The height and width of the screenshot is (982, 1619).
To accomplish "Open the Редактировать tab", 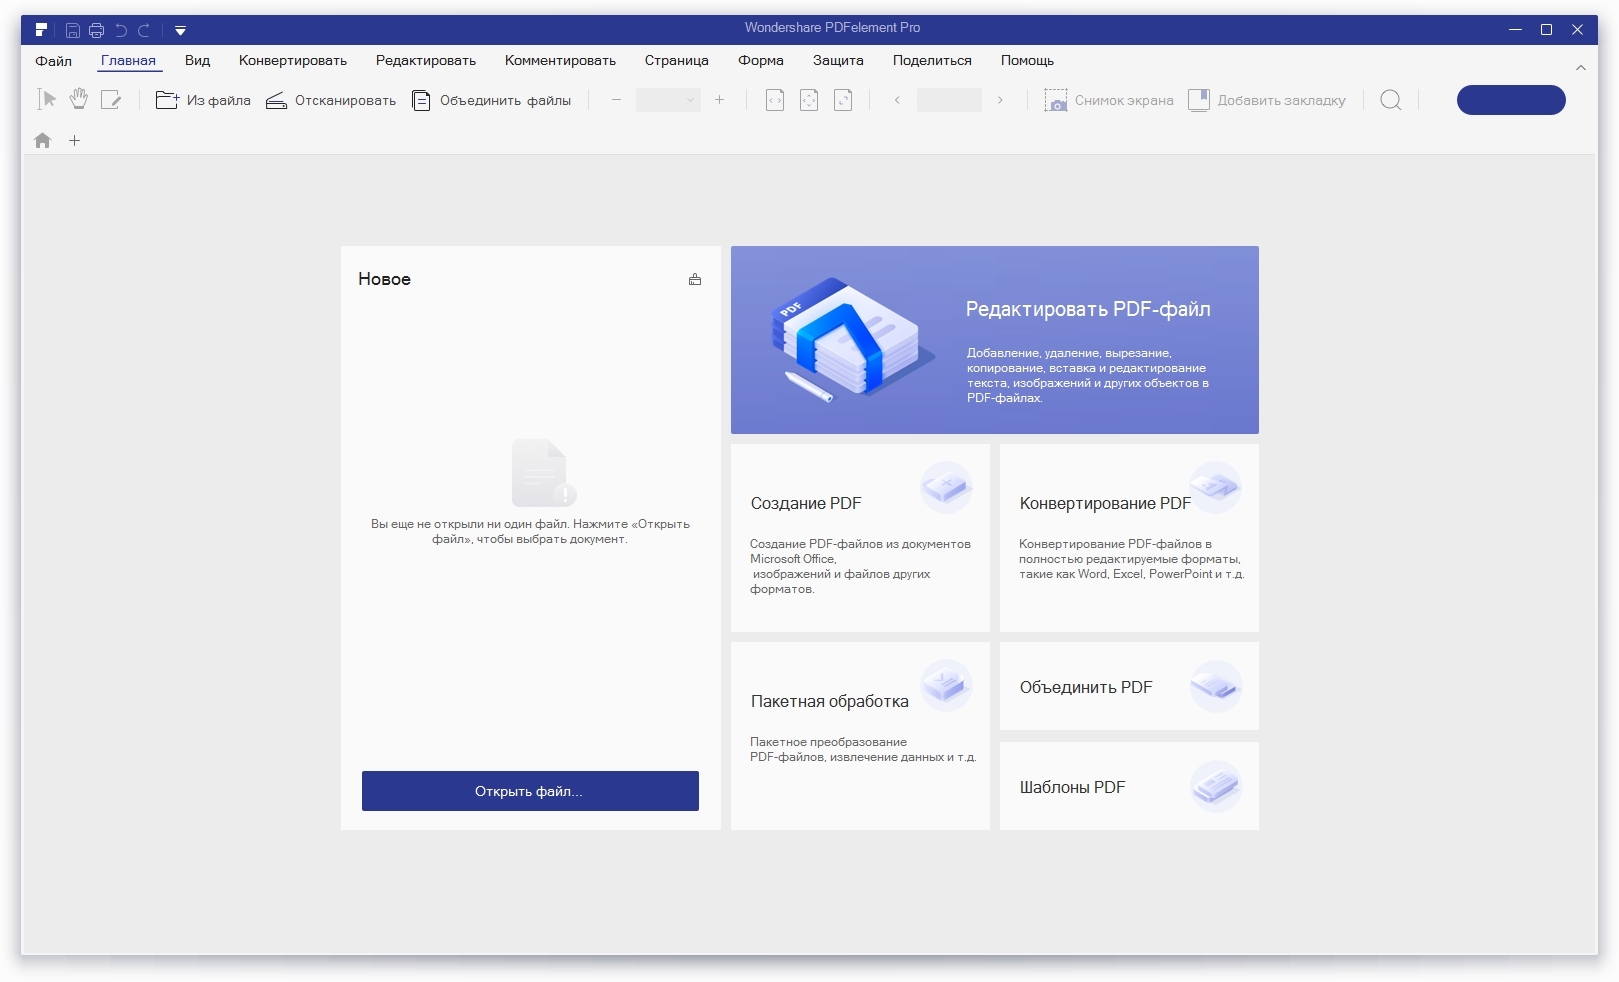I will click(426, 61).
